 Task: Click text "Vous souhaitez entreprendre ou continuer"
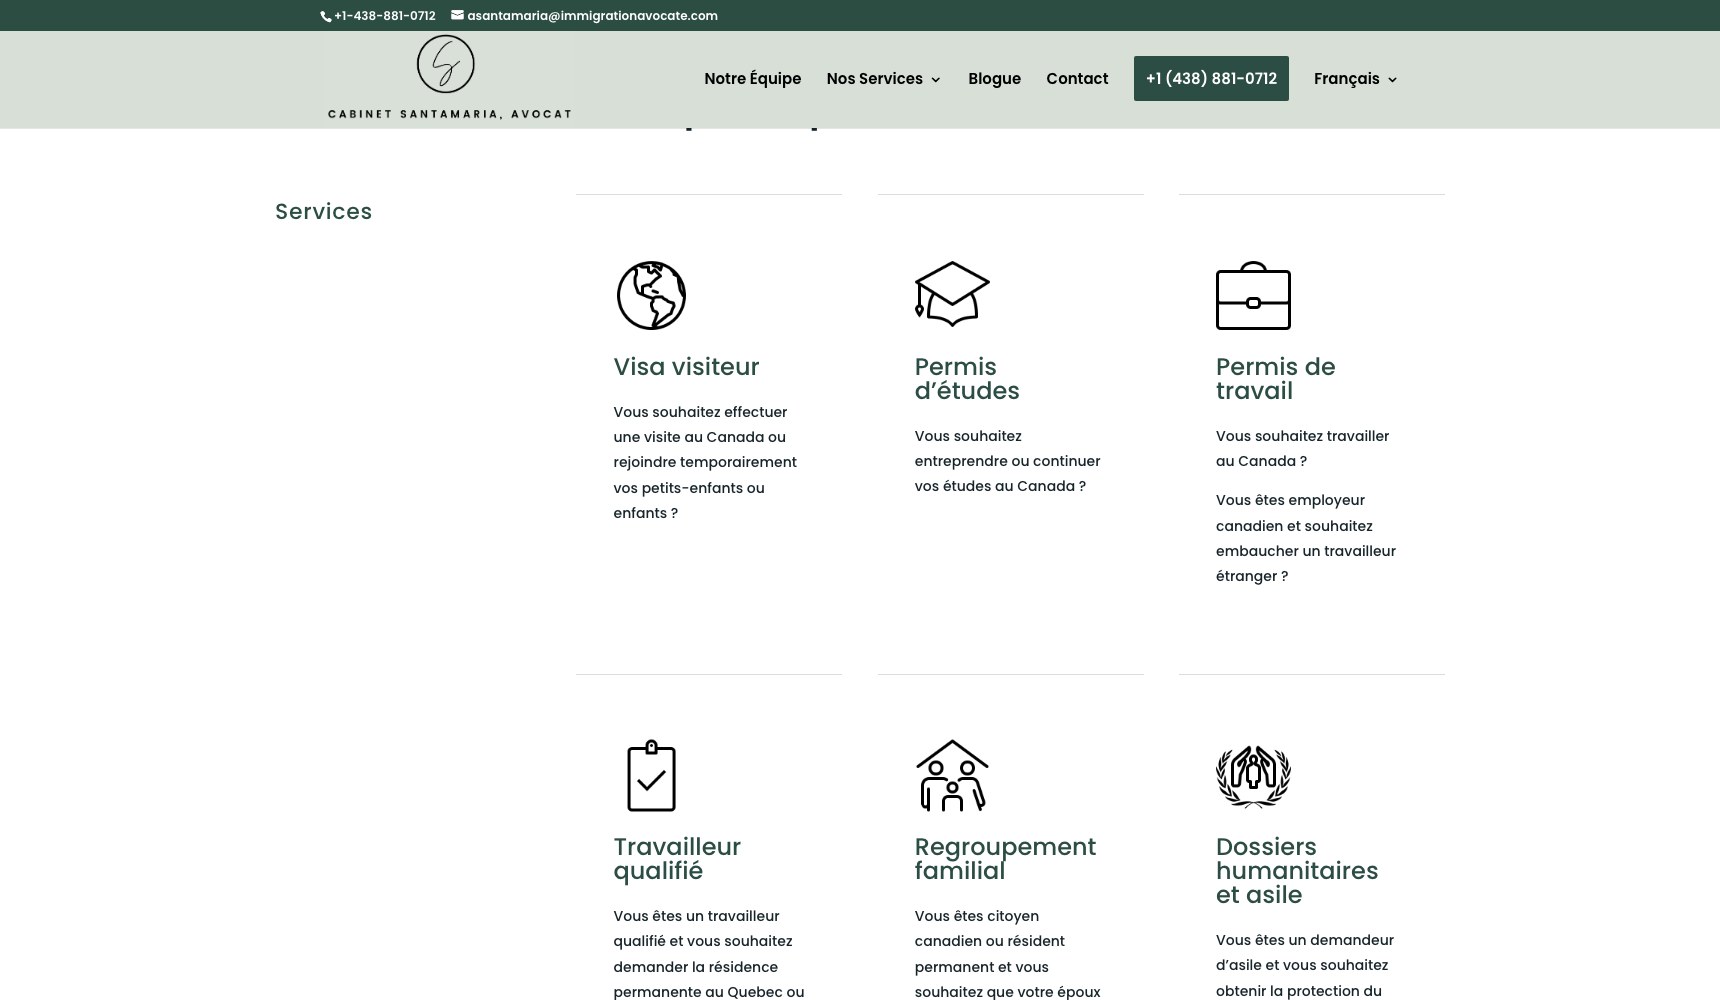coord(1007,449)
